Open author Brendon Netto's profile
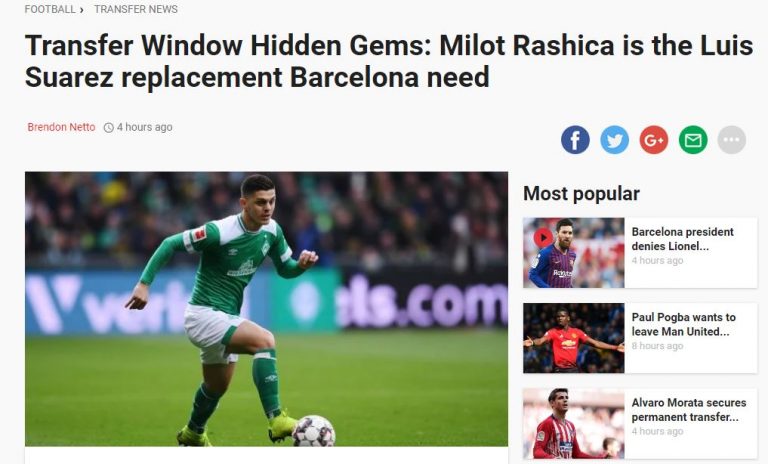The width and height of the screenshot is (768, 464). click(61, 127)
